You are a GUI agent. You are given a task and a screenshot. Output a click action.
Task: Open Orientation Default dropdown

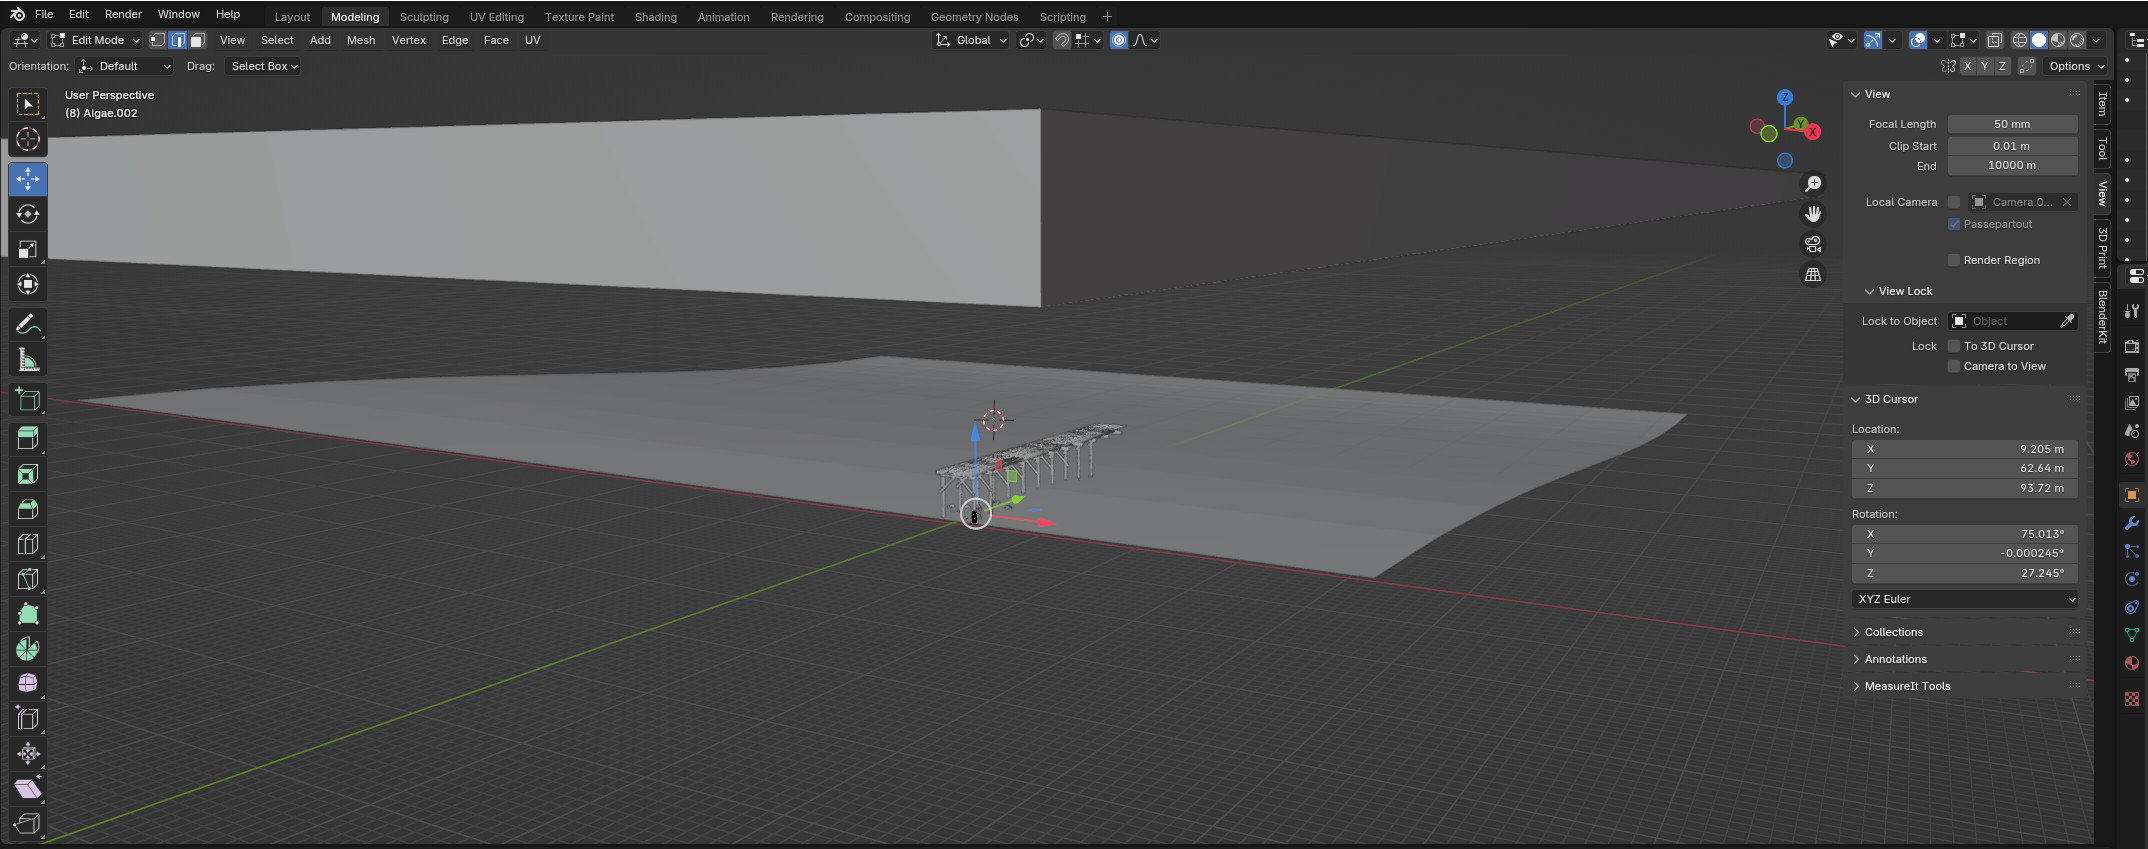[125, 66]
